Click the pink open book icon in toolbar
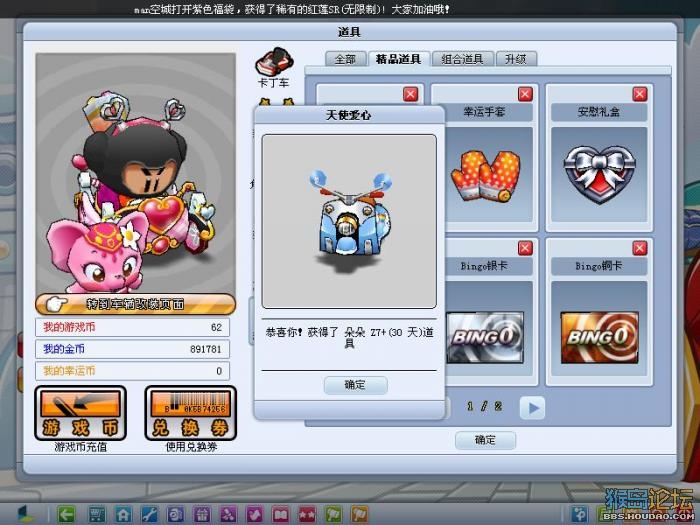The height and width of the screenshot is (525, 700). click(281, 514)
